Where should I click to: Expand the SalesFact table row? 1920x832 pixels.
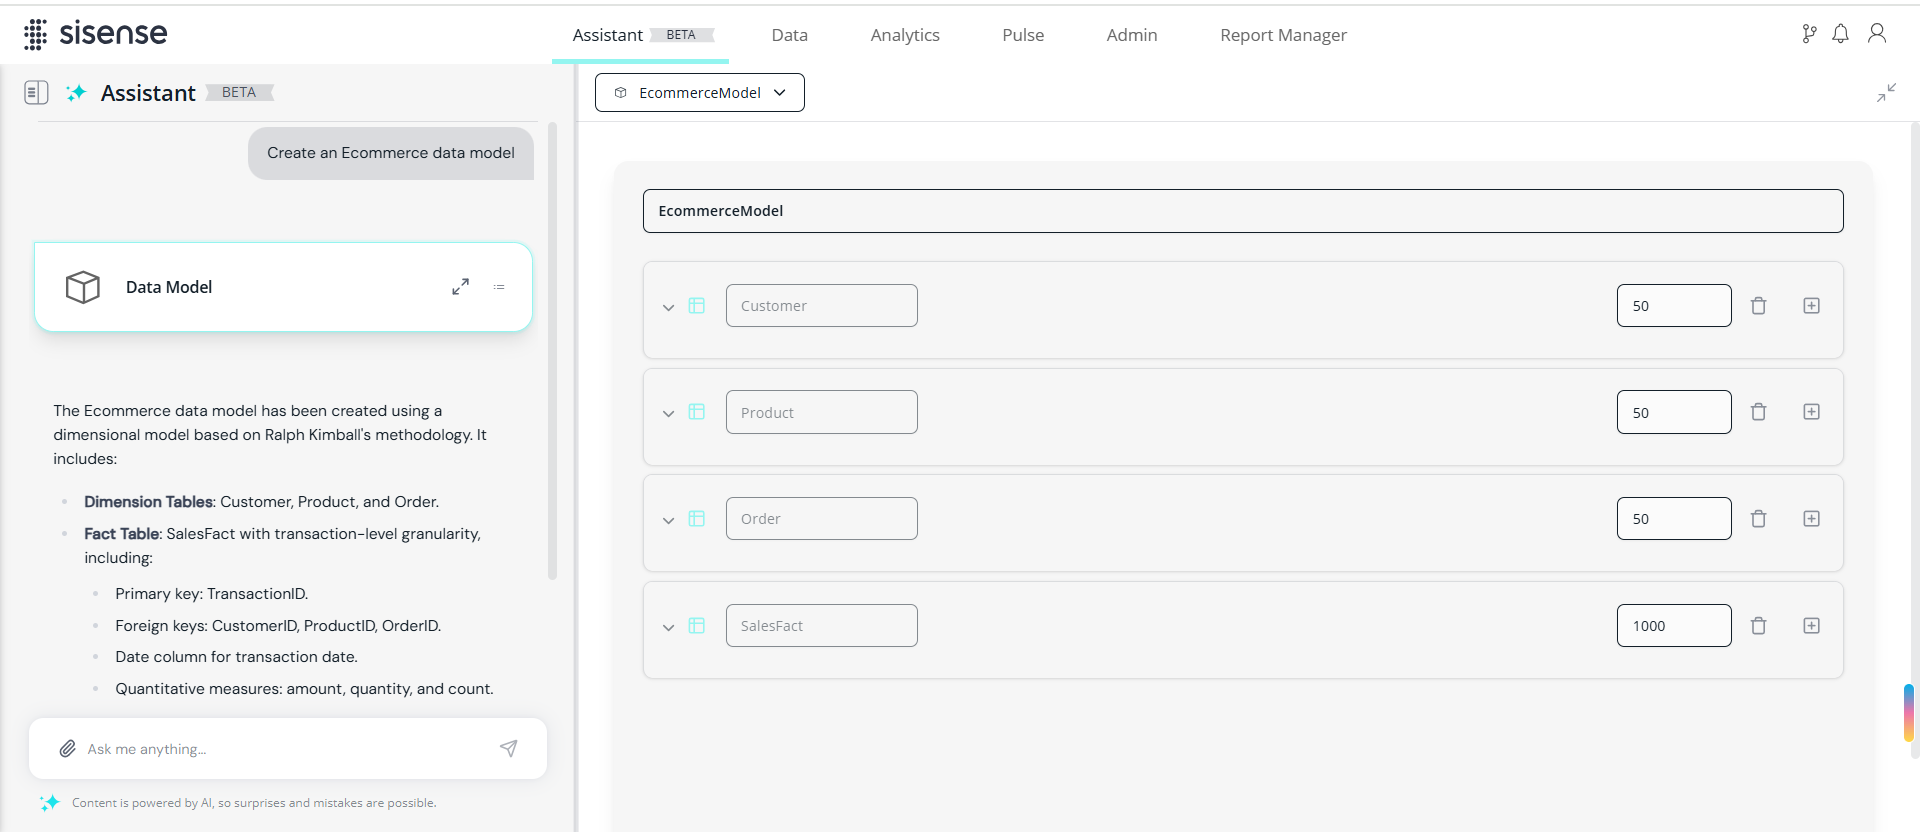point(668,627)
